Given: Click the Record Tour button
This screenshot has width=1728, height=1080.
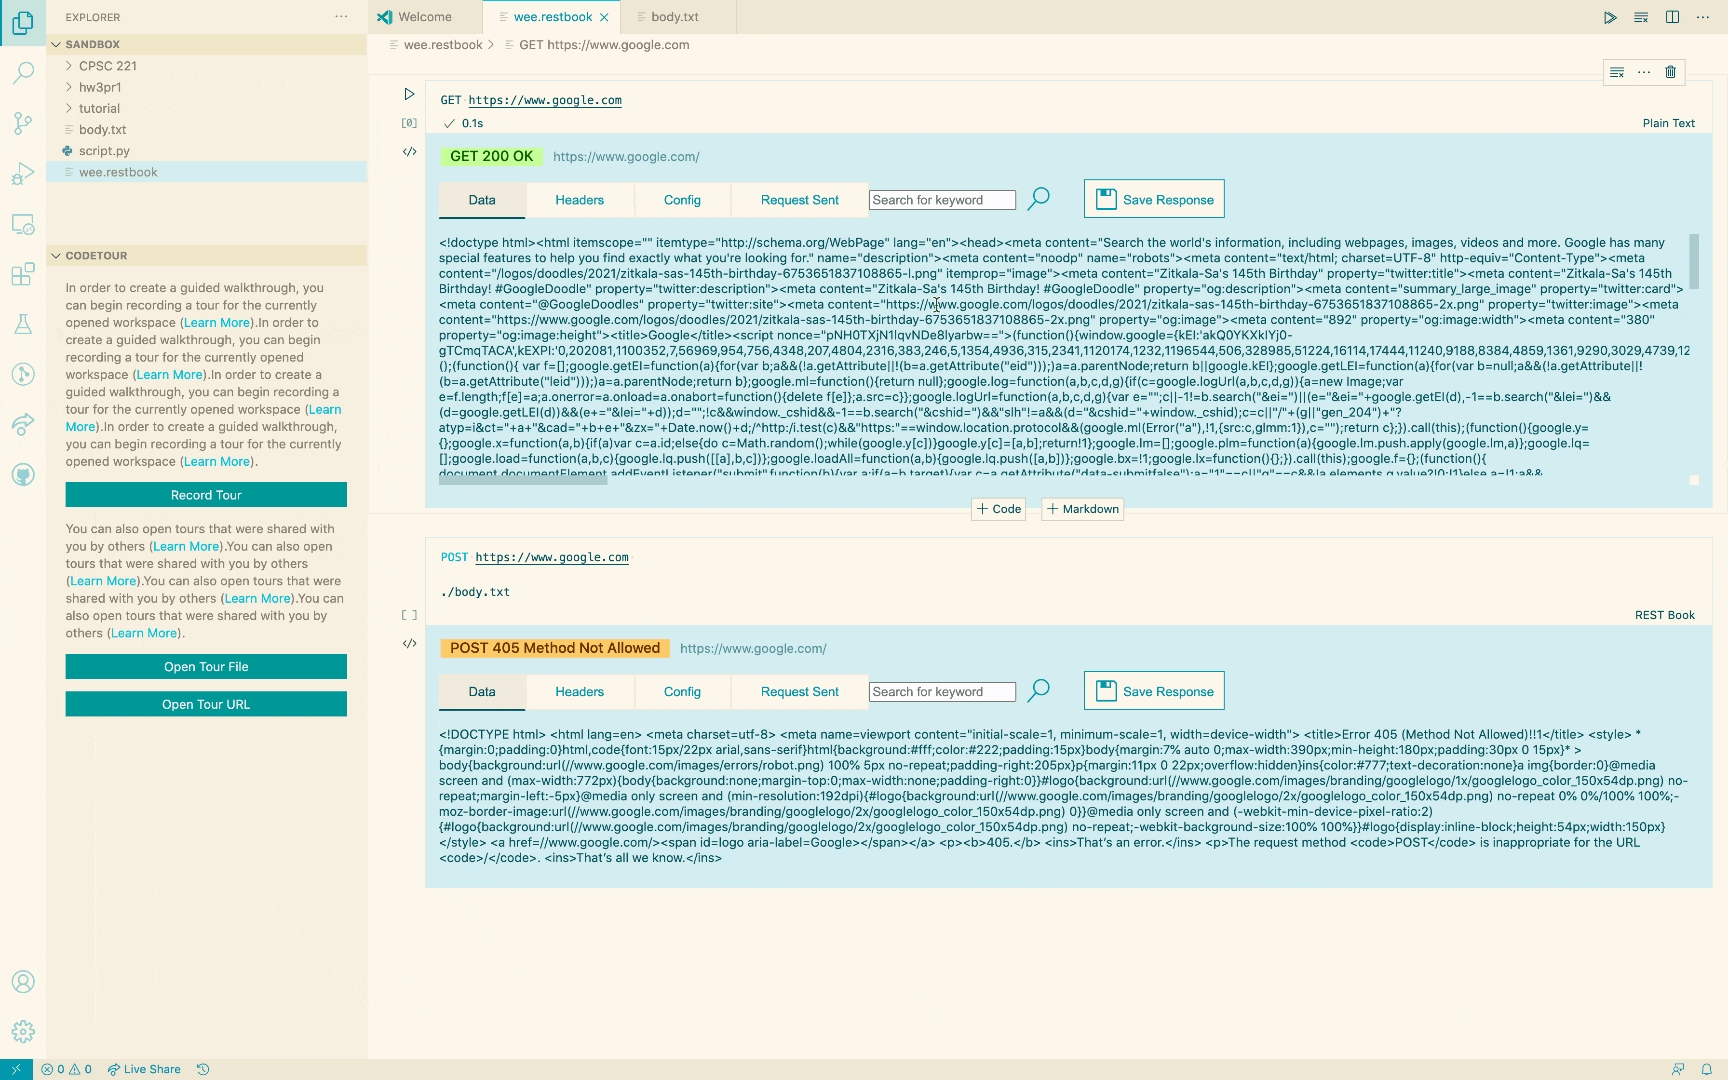Looking at the screenshot, I should coord(205,494).
